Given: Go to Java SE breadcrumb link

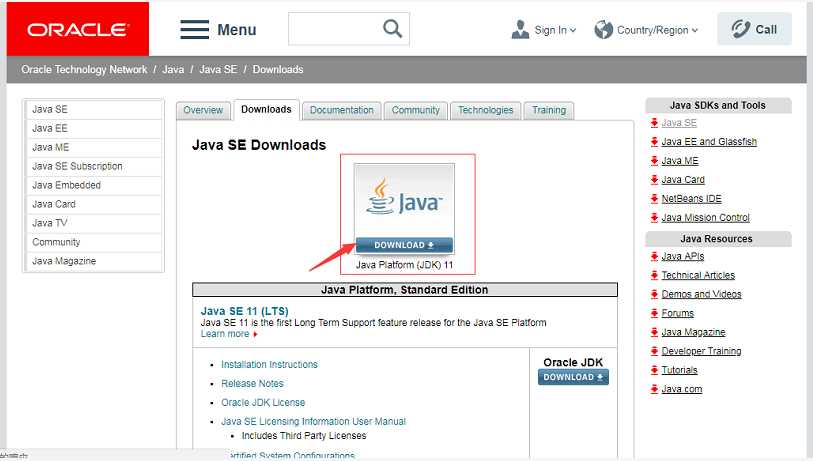Looking at the screenshot, I should 218,69.
